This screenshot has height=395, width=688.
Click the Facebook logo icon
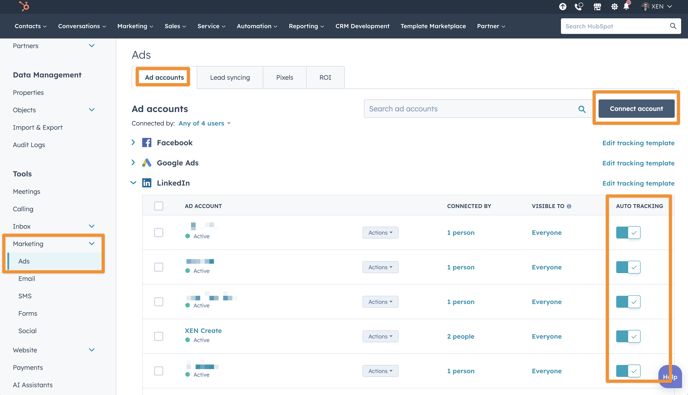147,143
